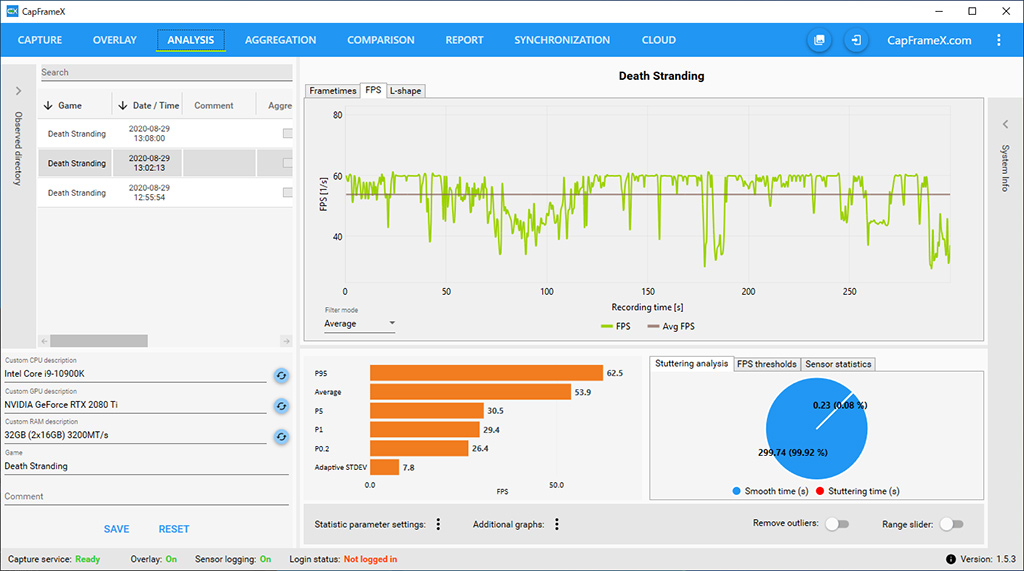
Task: Click the SAVE button
Action: pyautogui.click(x=116, y=529)
